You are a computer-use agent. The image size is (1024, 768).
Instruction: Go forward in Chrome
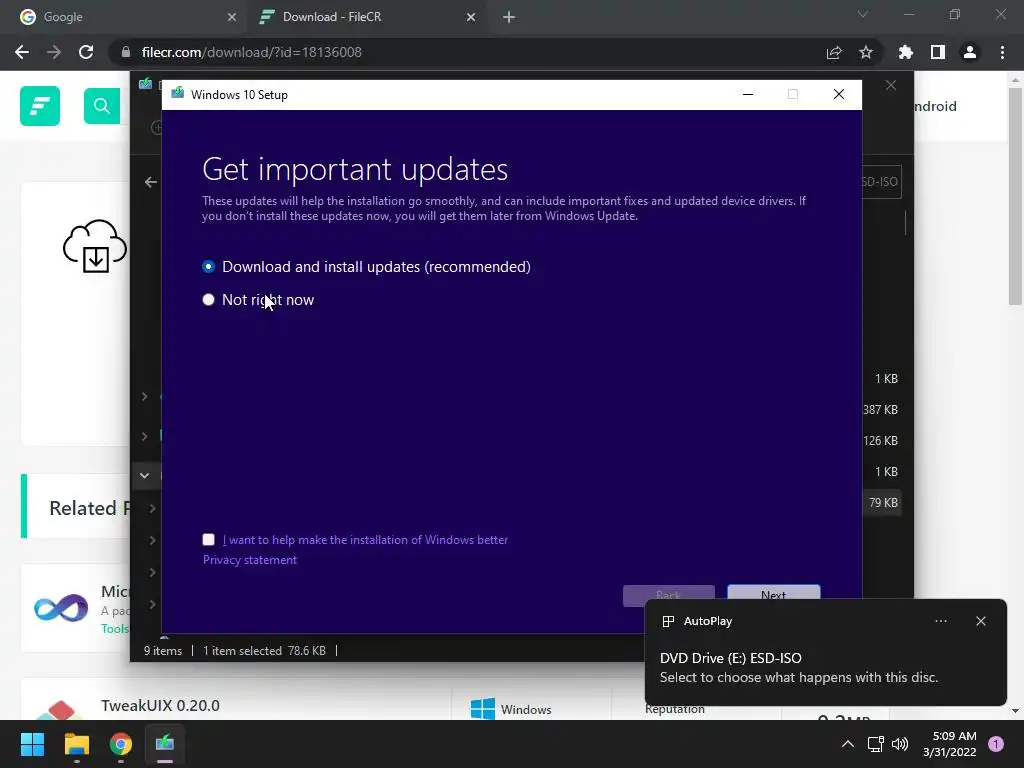54,52
